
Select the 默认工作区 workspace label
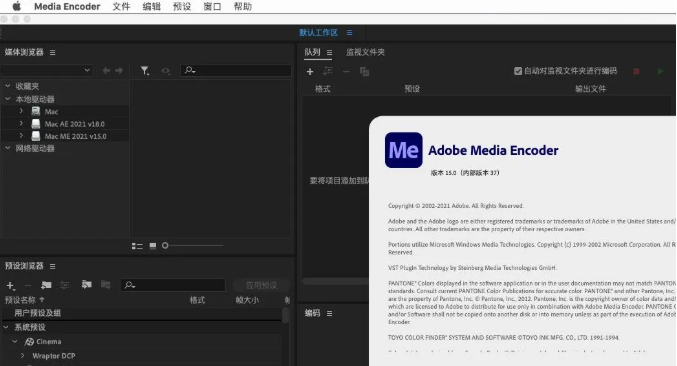(x=319, y=32)
